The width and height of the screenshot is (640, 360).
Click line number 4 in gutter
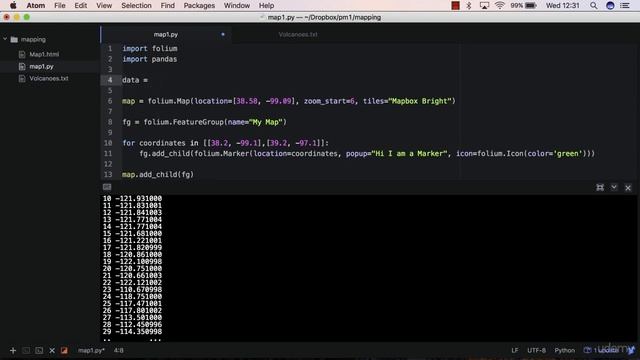click(110, 80)
